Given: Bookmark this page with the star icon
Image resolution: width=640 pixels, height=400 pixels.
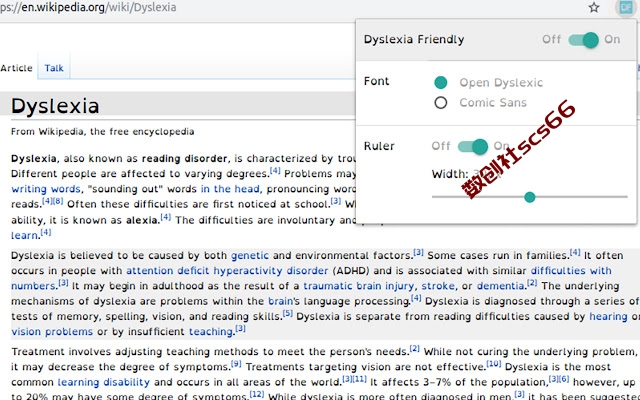Looking at the screenshot, I should 594,7.
